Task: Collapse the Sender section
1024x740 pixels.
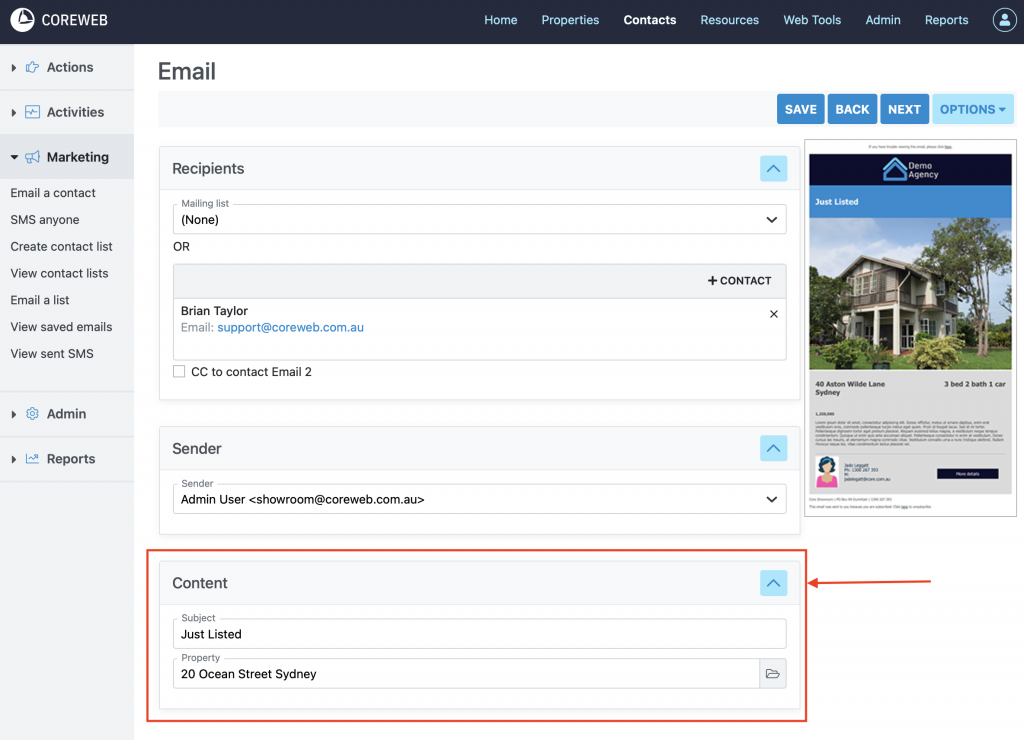Action: 773,448
